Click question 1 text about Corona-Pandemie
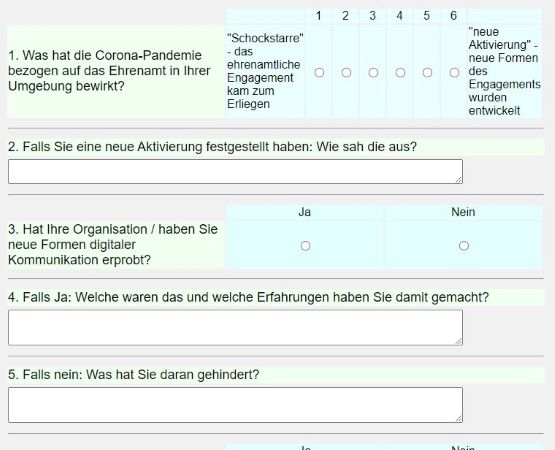This screenshot has height=450, width=555. tap(109, 71)
